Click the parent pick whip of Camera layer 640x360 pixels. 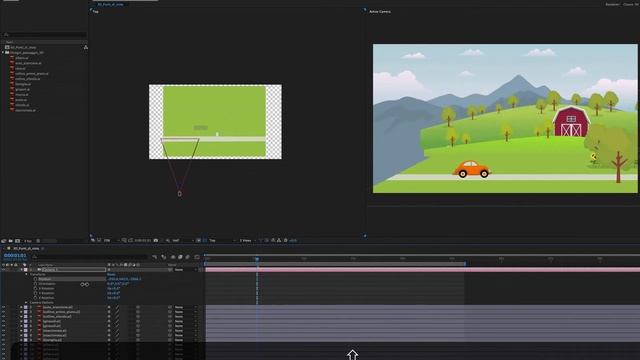[x=170, y=270]
